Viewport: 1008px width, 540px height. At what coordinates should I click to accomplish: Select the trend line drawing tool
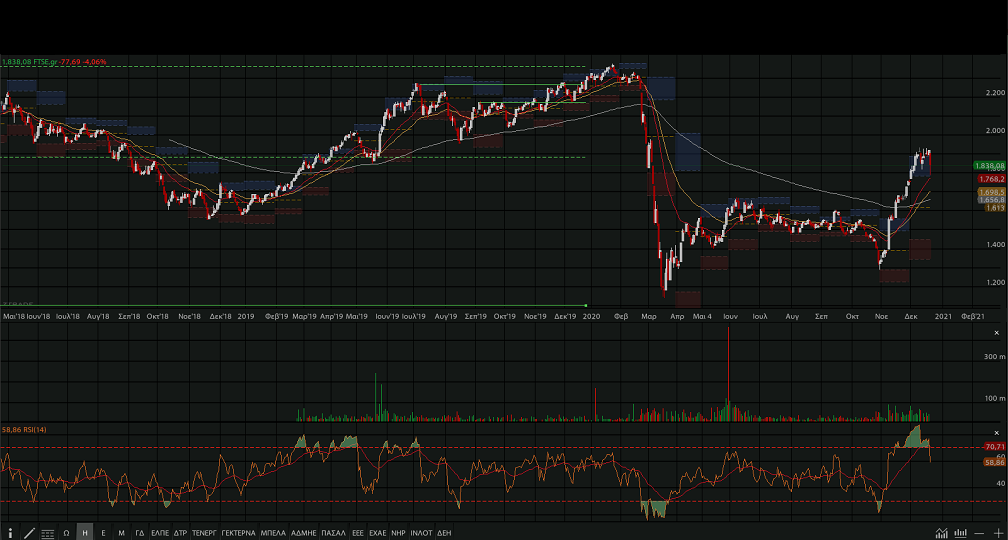pos(29,533)
